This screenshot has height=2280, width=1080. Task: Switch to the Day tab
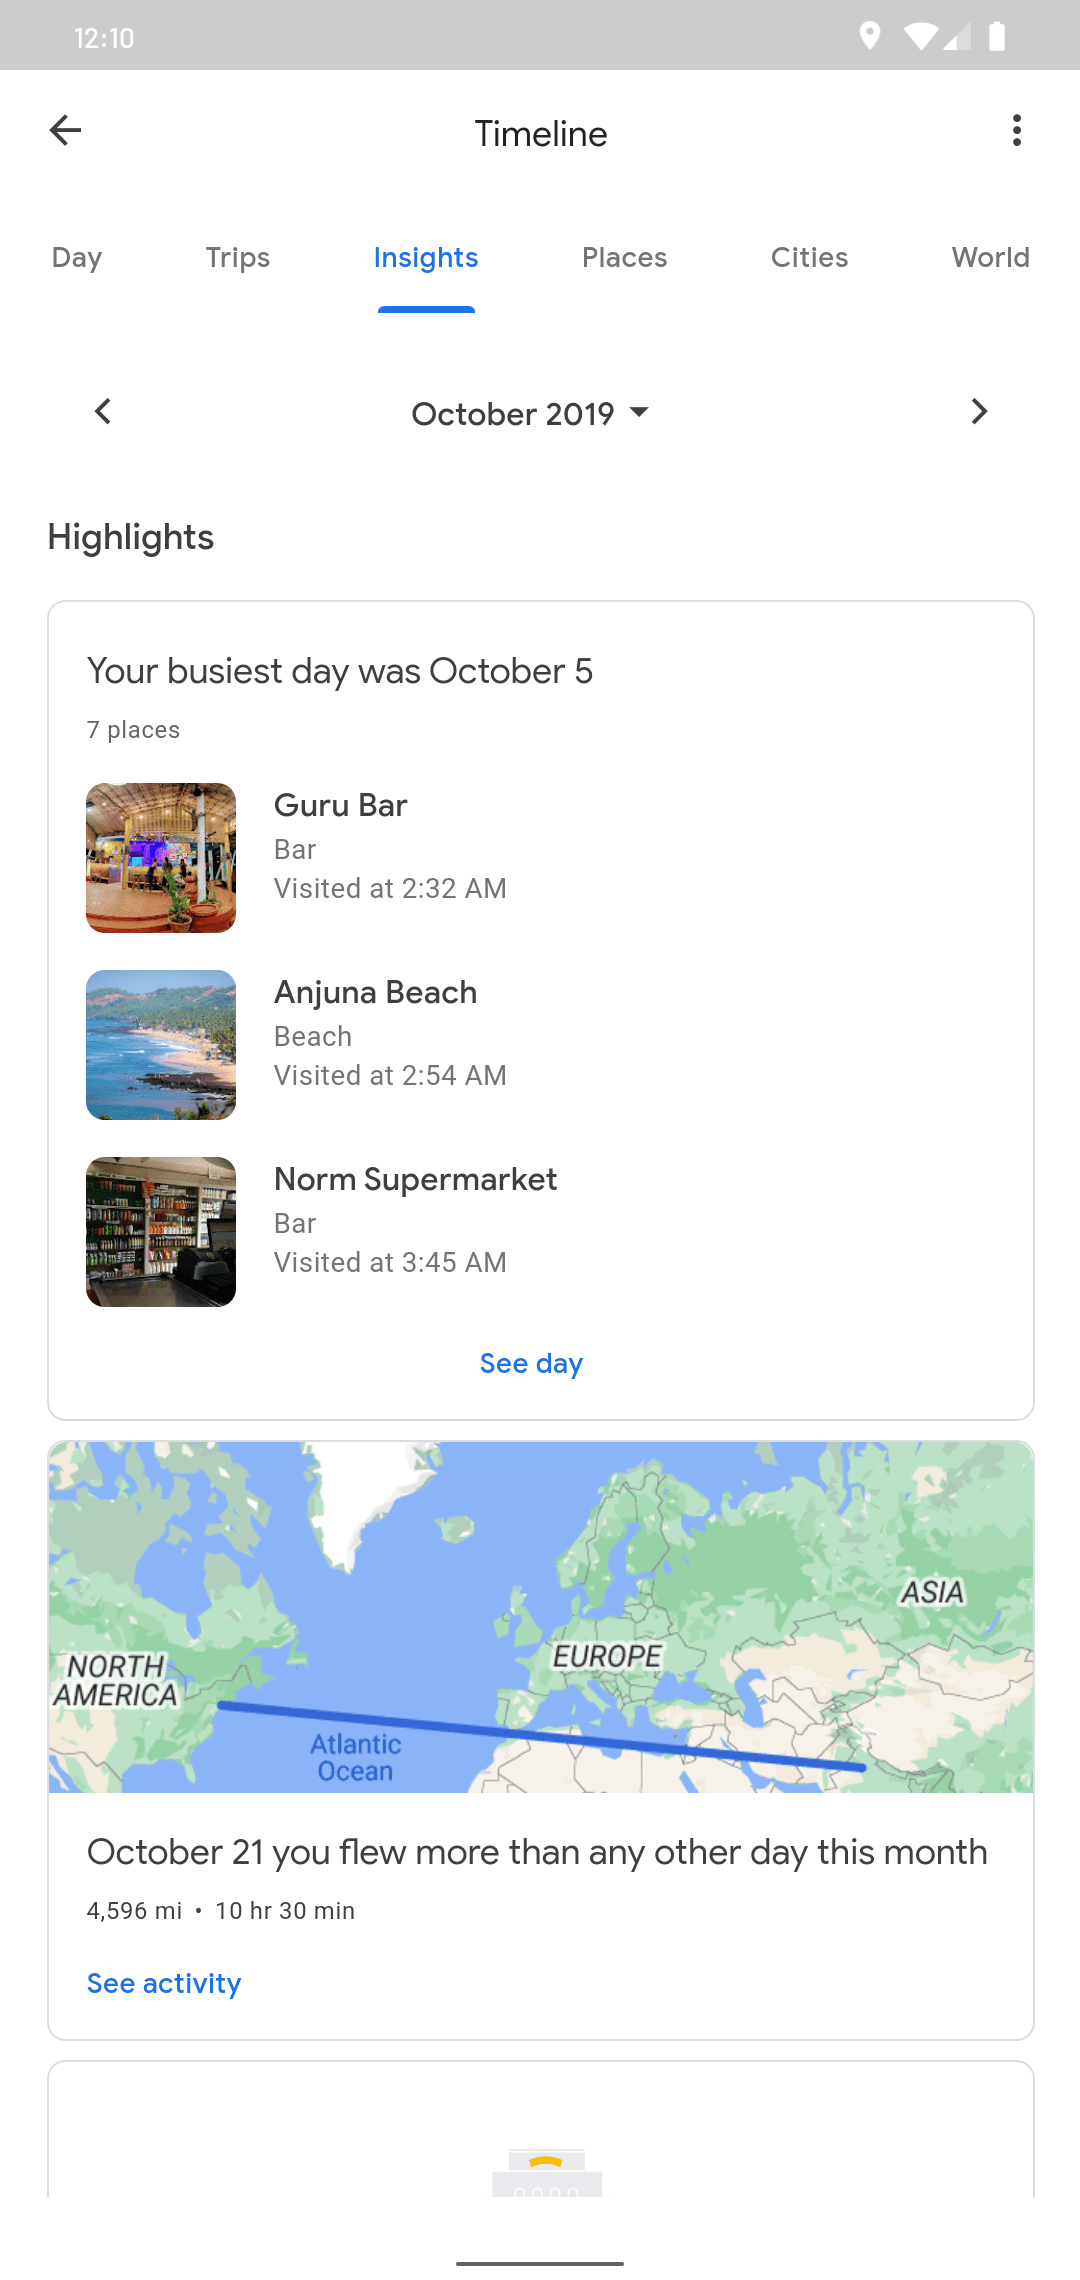(77, 258)
